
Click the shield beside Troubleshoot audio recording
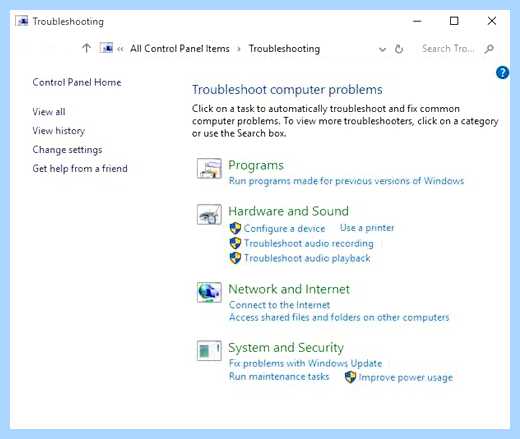235,243
